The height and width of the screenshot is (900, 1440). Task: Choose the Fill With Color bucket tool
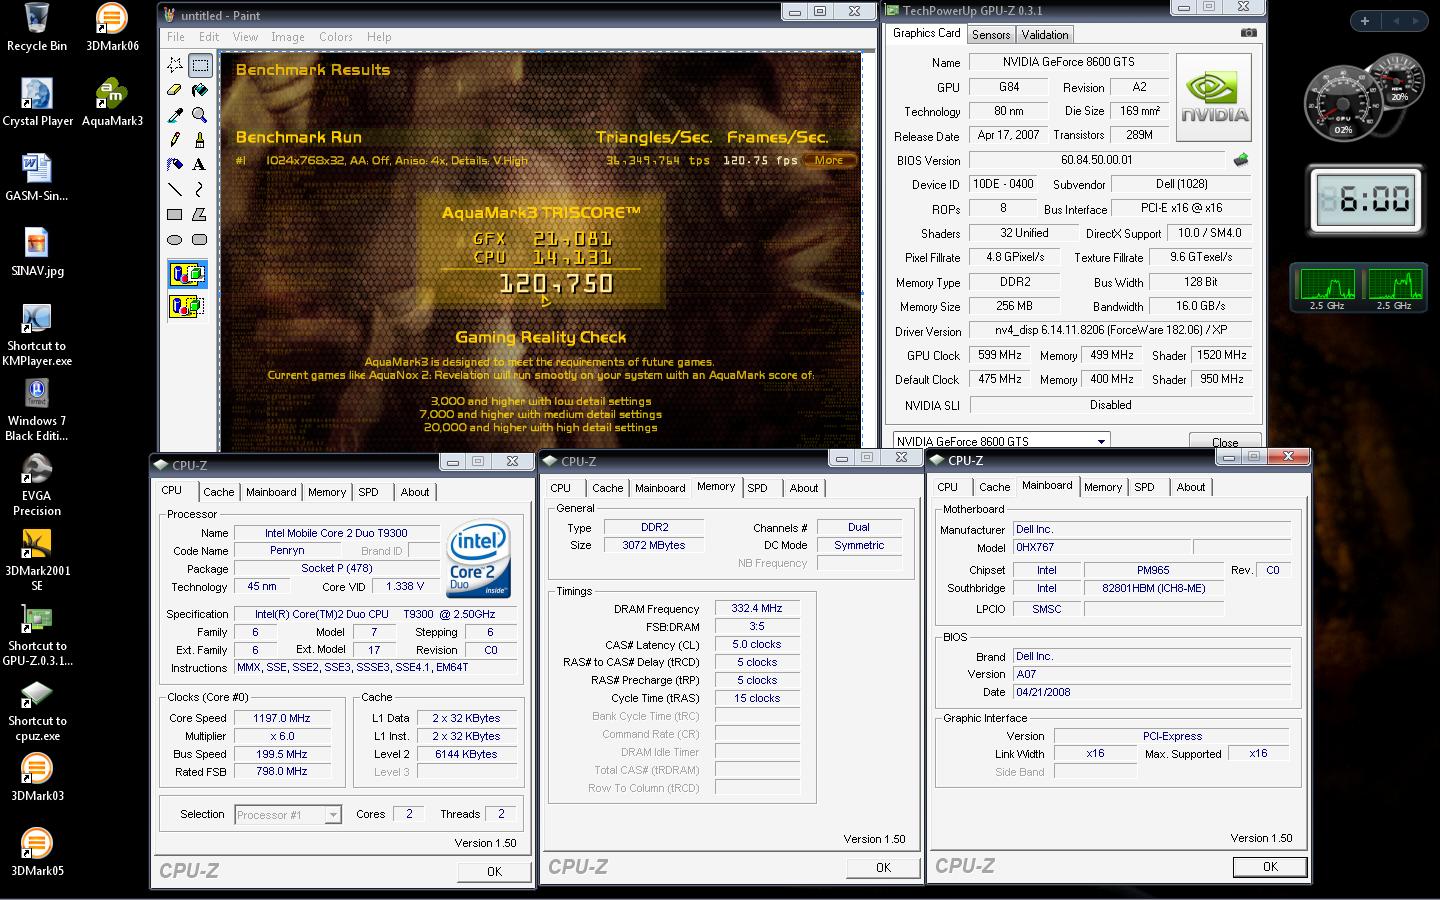point(200,91)
